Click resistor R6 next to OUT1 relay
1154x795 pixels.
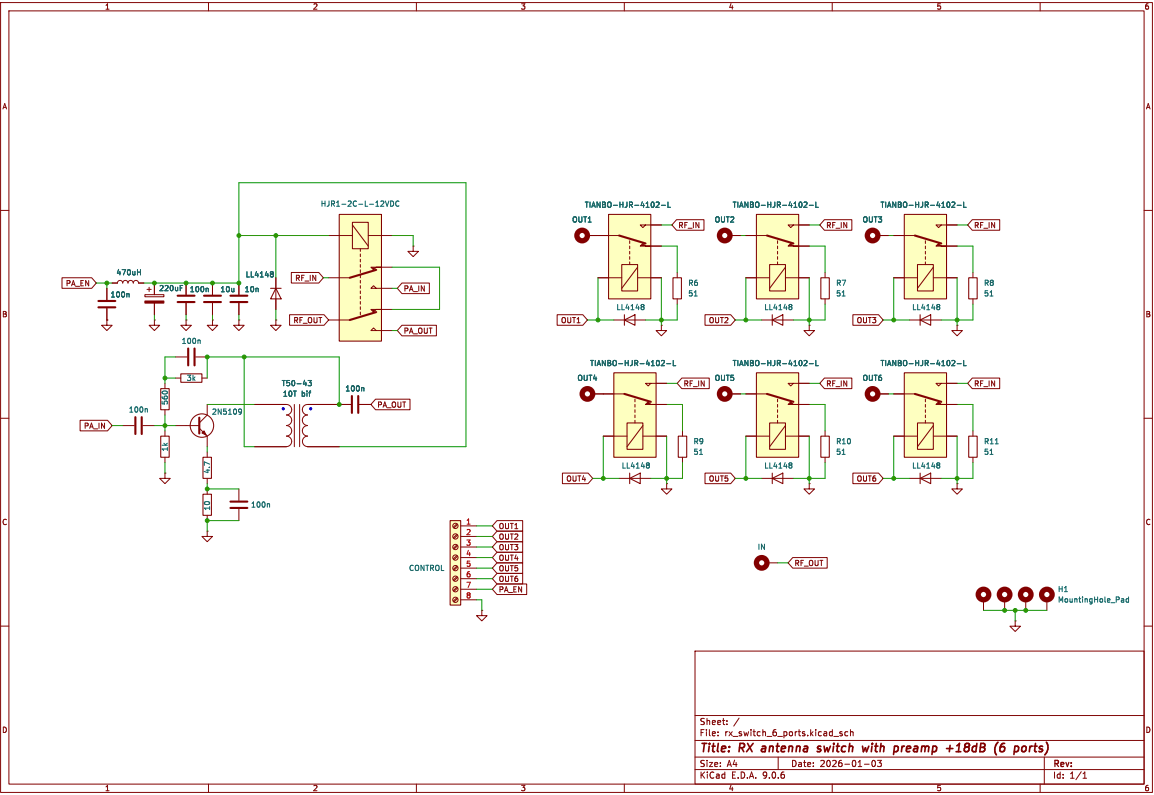[x=677, y=288]
